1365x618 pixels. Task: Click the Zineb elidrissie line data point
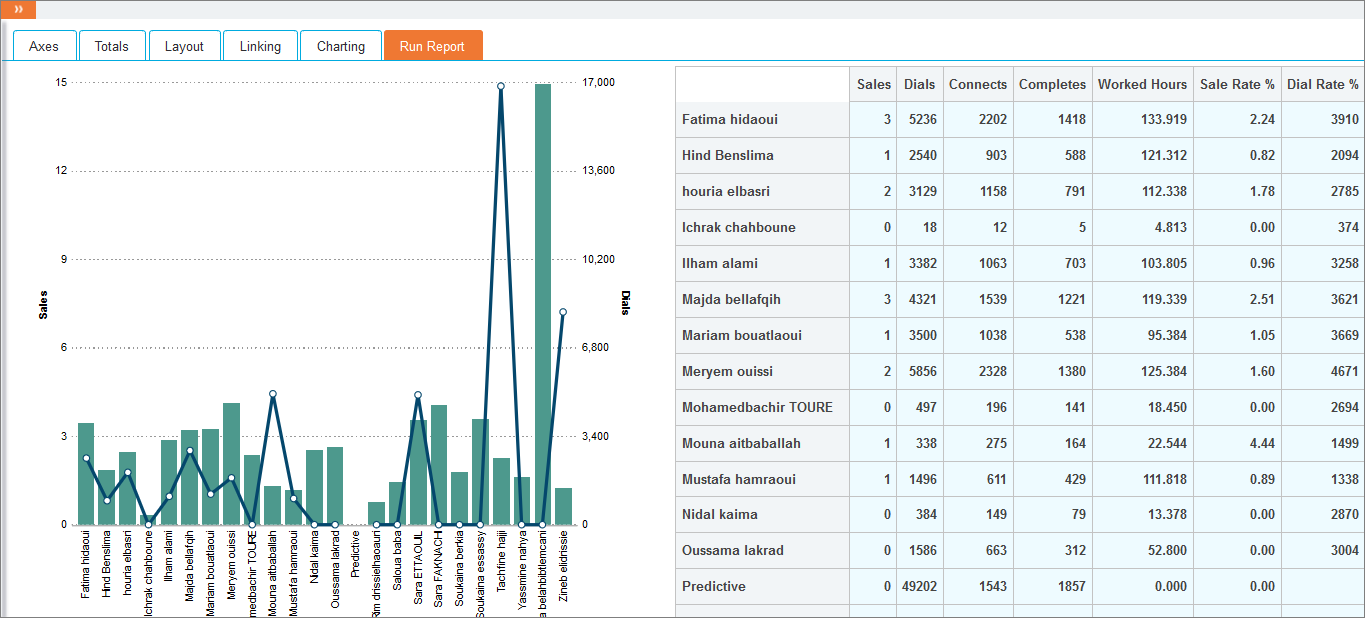coord(563,312)
